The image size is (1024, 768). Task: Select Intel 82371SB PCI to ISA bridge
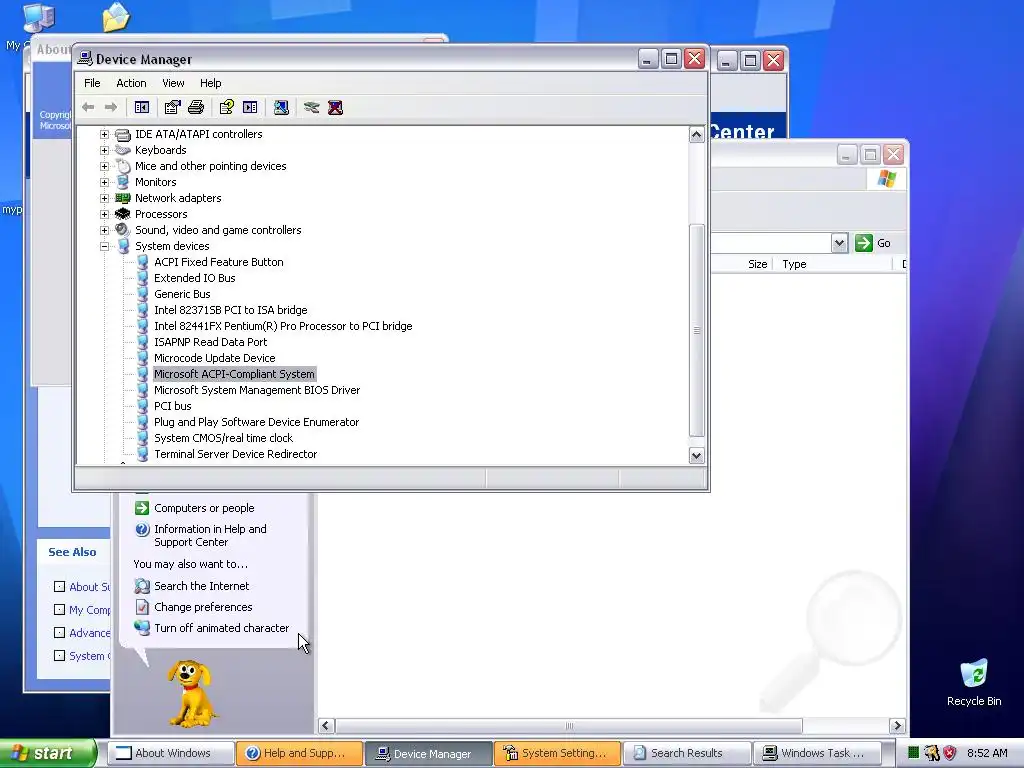pos(231,310)
